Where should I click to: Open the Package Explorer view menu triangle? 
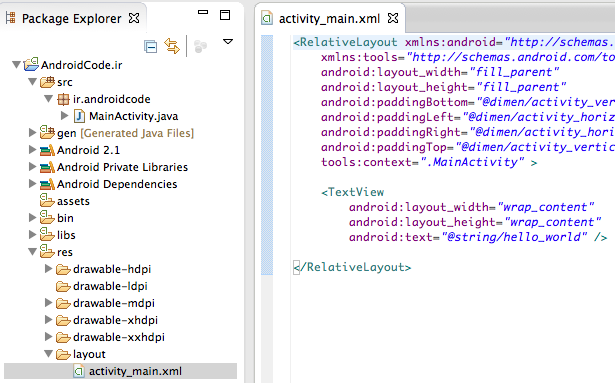[228, 41]
